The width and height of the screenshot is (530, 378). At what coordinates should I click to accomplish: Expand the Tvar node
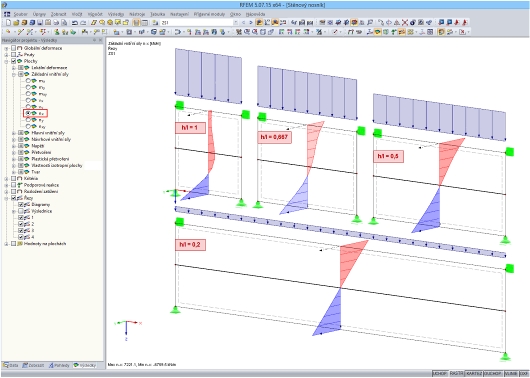14,172
